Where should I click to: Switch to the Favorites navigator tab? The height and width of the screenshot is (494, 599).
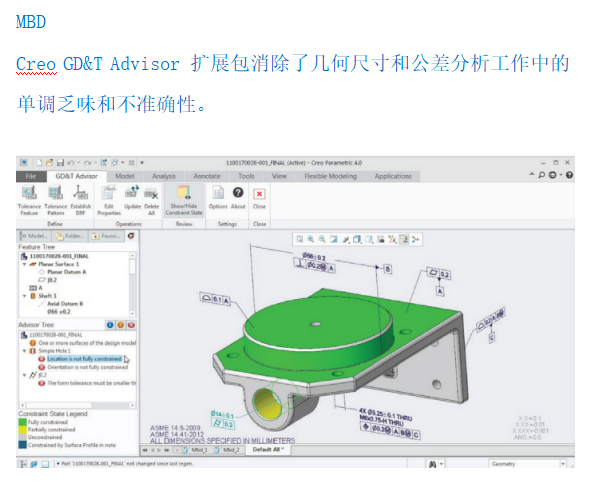coord(107,236)
